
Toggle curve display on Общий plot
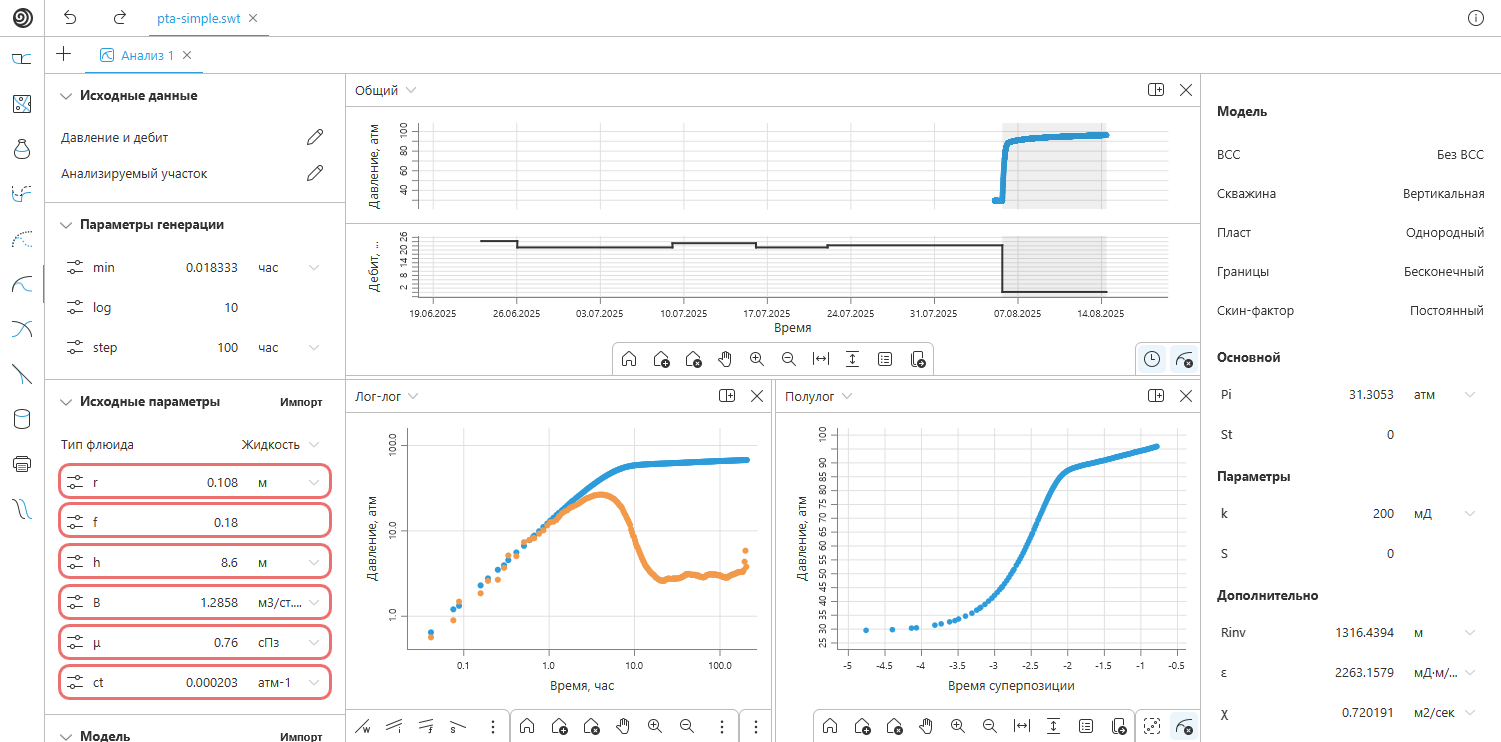1184,359
